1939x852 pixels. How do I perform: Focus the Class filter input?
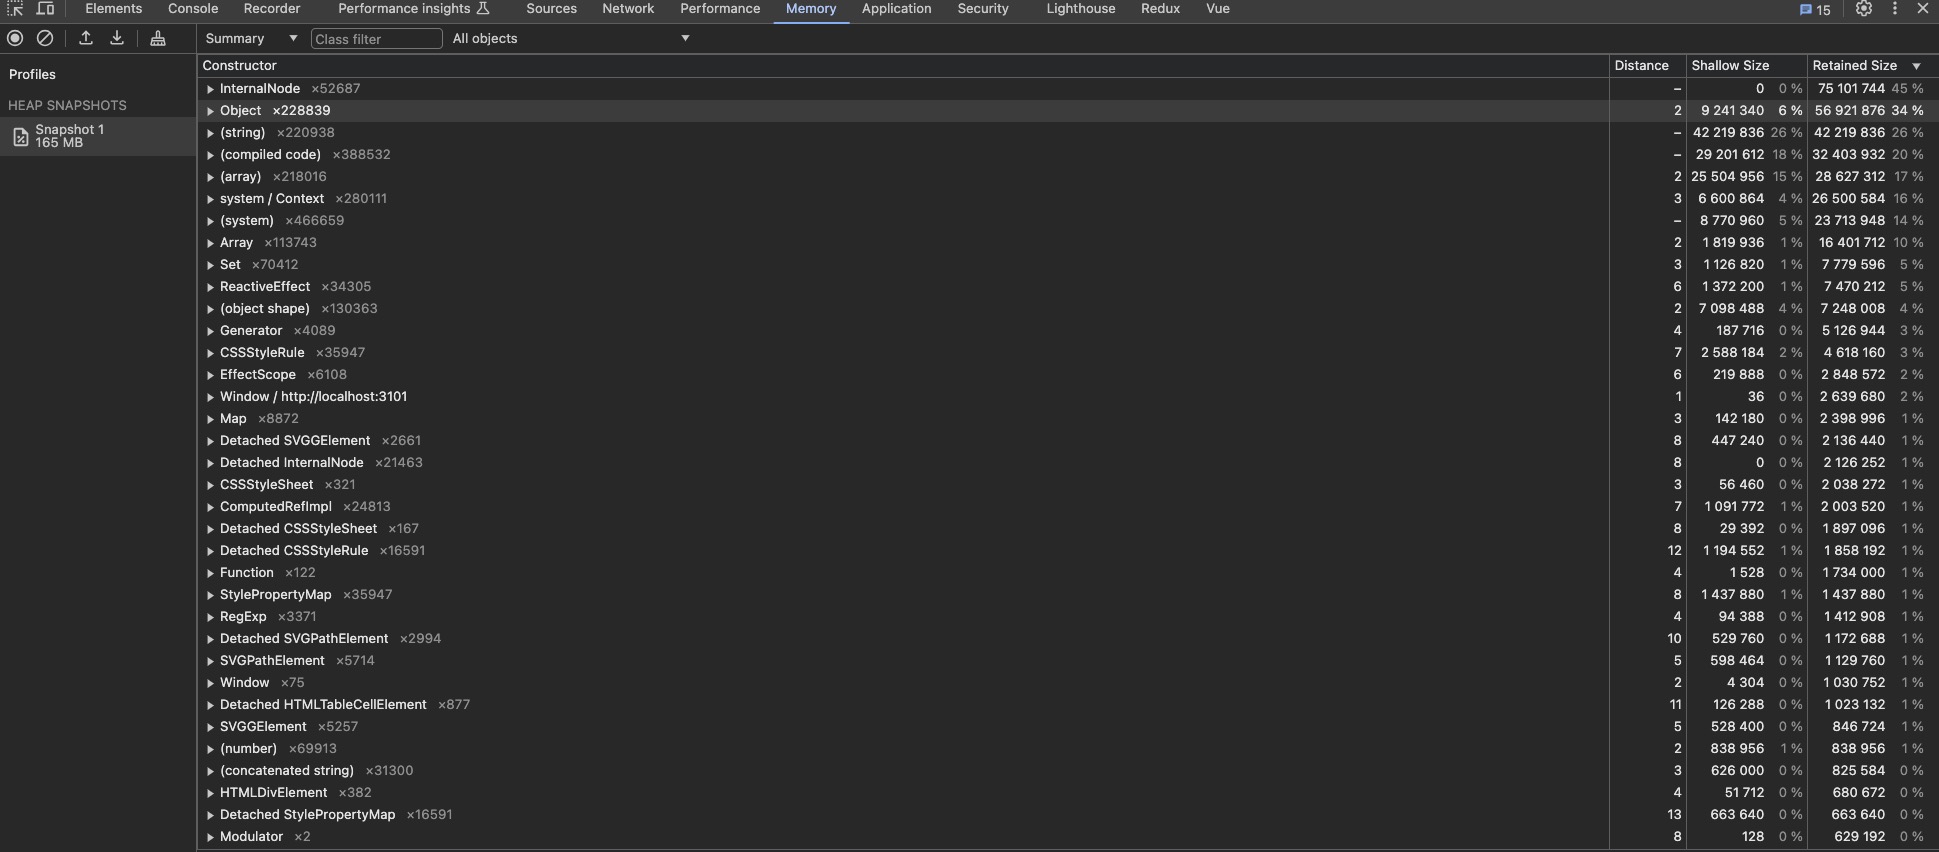click(377, 39)
